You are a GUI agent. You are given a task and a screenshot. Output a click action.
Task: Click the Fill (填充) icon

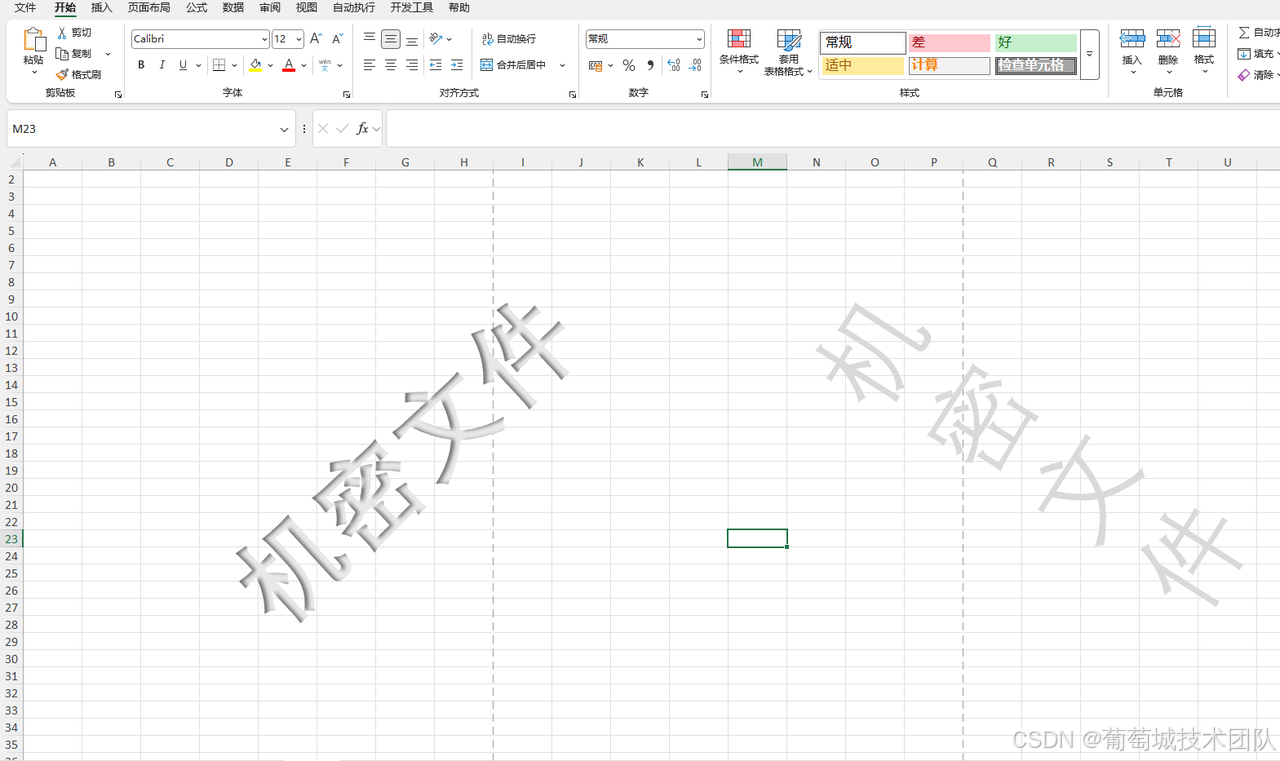pyautogui.click(x=1244, y=54)
